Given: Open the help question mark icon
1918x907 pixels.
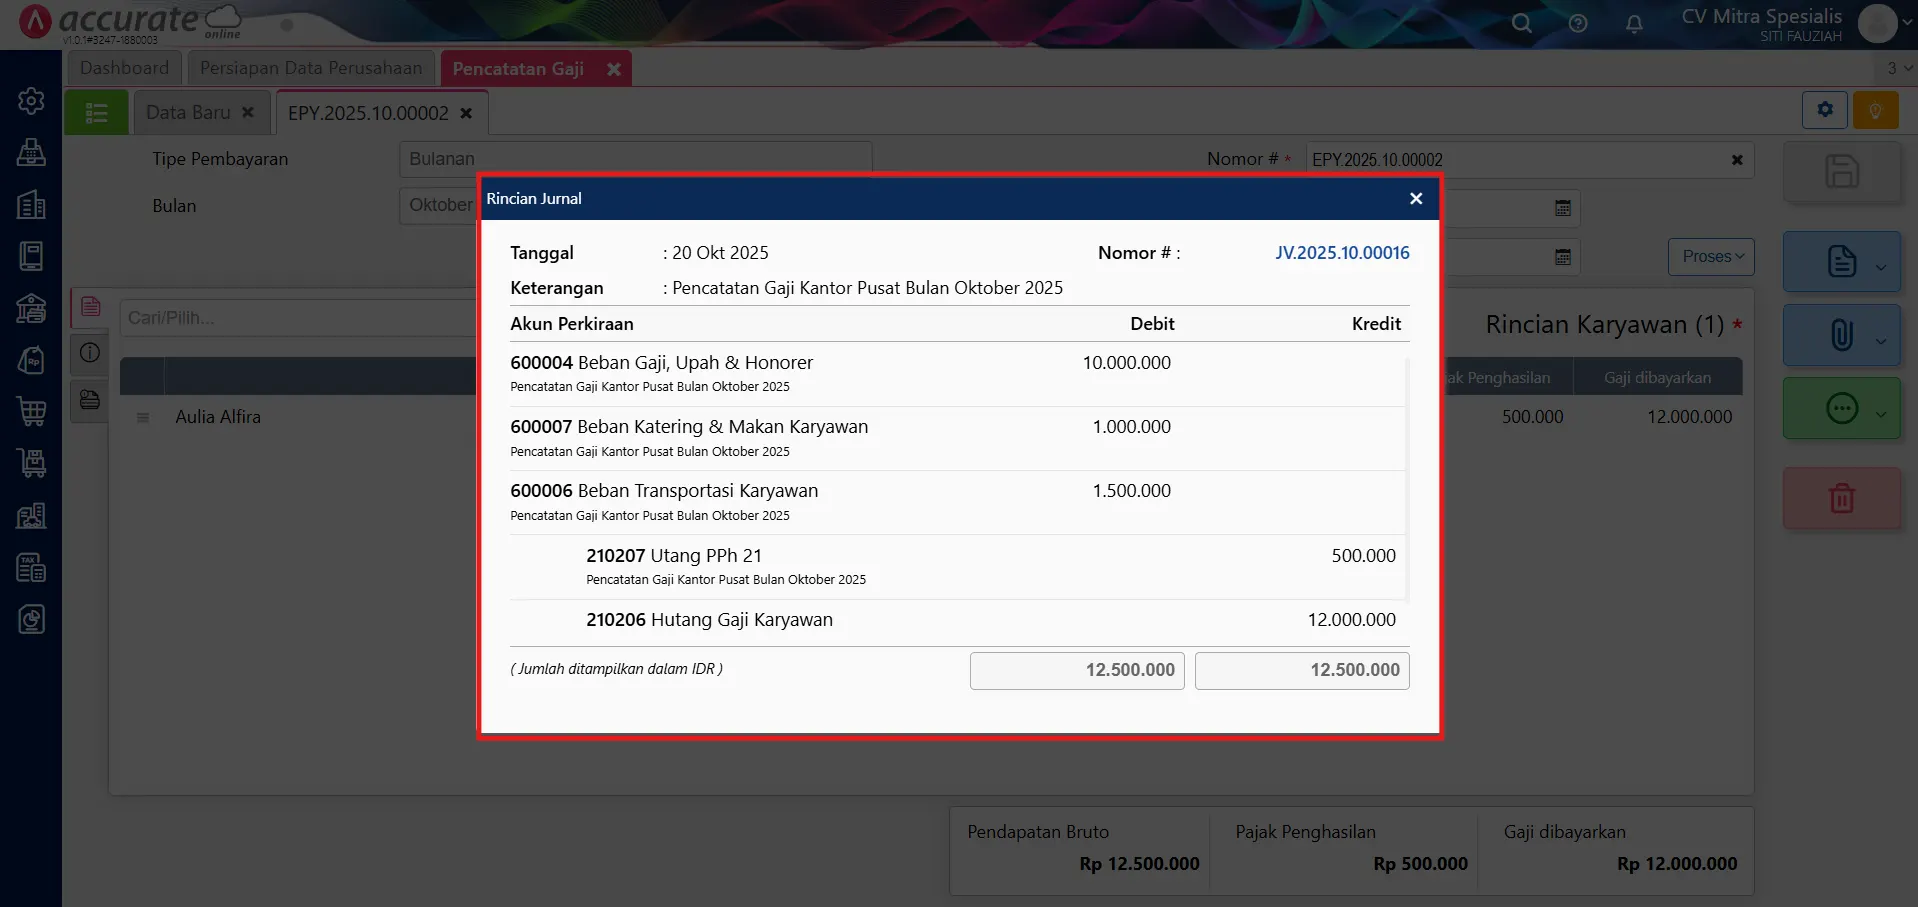Looking at the screenshot, I should pos(1578,23).
